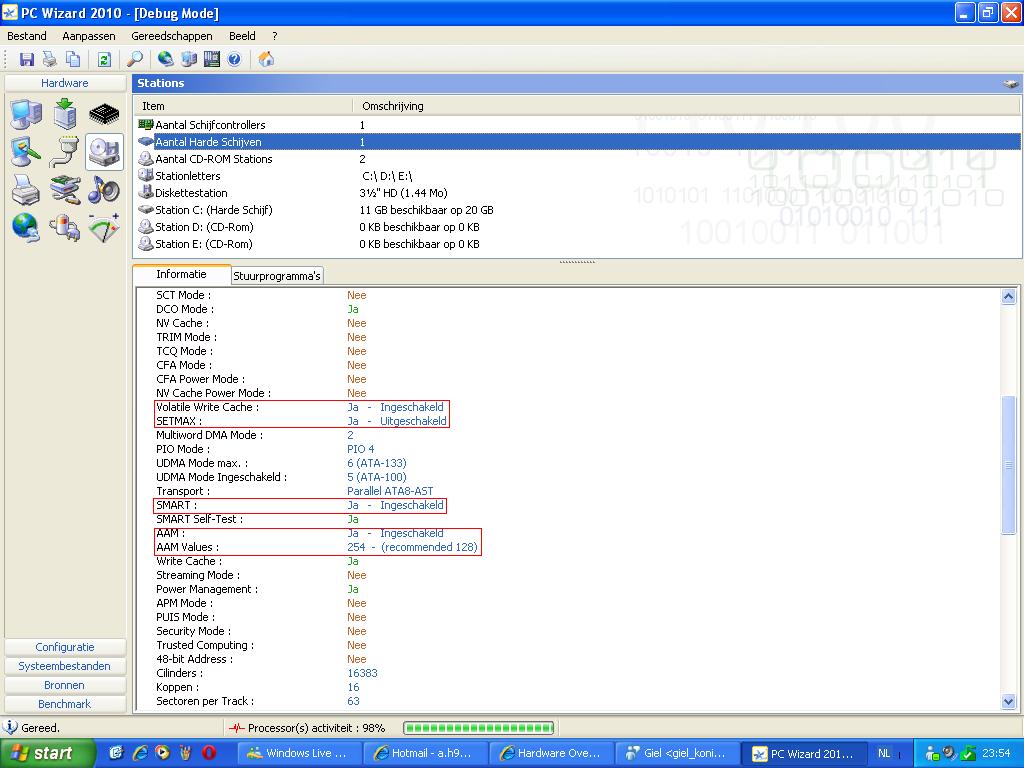The image size is (1024, 768).
Task: Open the Benchmark section
Action: 65,704
